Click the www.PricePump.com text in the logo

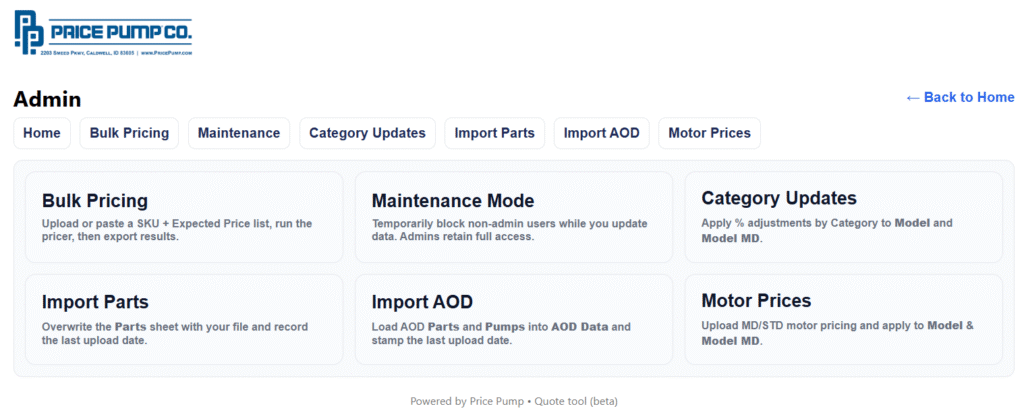tap(166, 52)
